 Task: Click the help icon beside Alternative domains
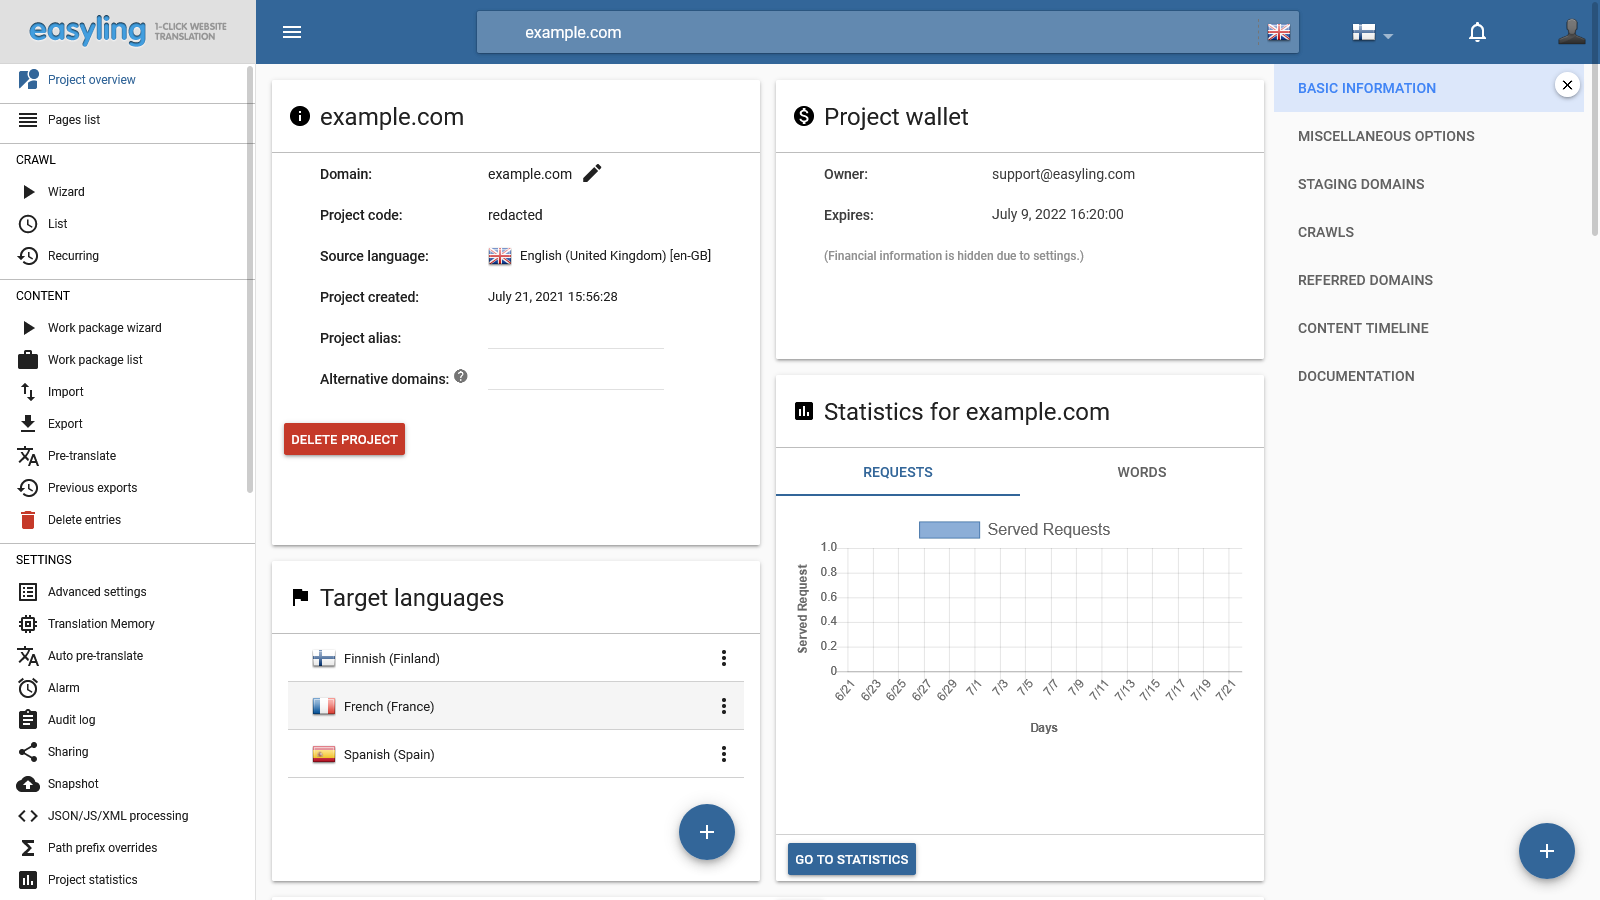461,377
